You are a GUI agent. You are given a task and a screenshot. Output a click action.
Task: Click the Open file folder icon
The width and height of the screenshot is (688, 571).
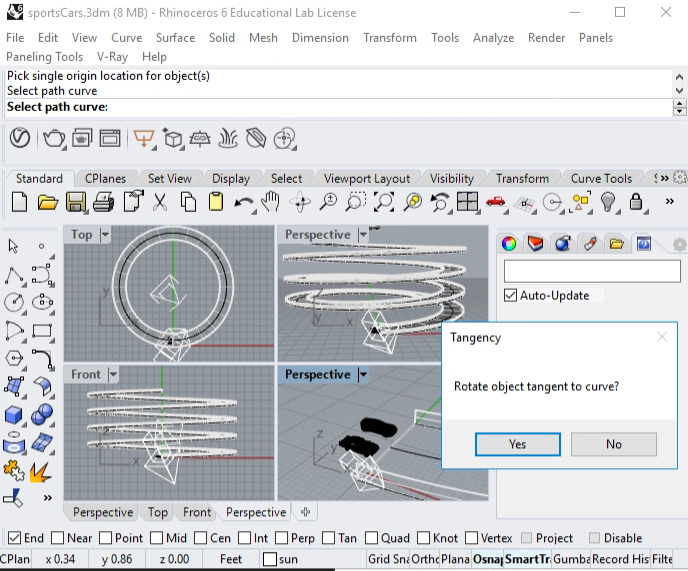pyautogui.click(x=47, y=202)
